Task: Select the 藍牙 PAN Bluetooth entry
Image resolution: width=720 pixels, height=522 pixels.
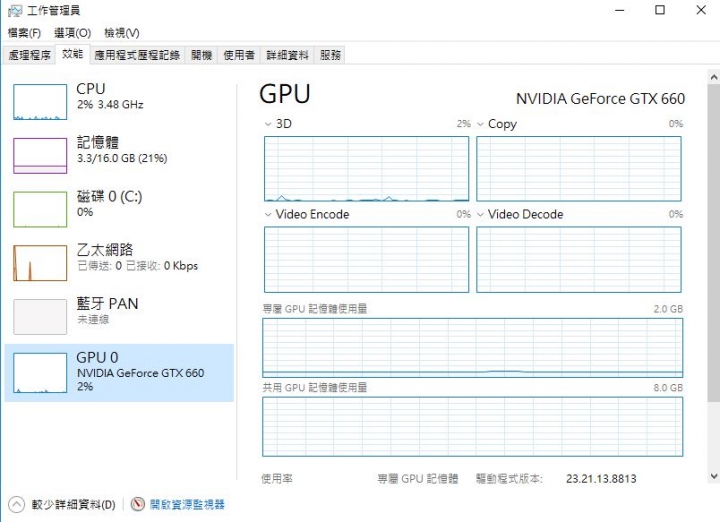Action: pyautogui.click(x=119, y=317)
